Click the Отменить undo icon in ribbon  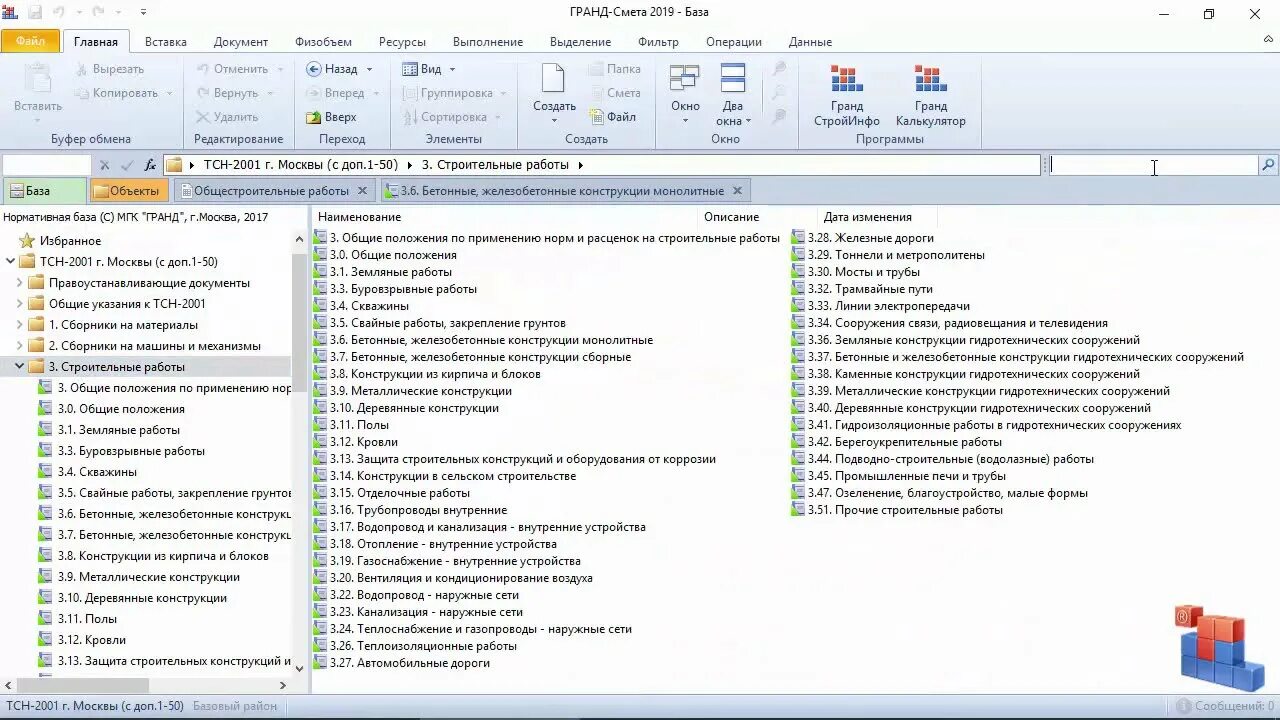coord(203,69)
